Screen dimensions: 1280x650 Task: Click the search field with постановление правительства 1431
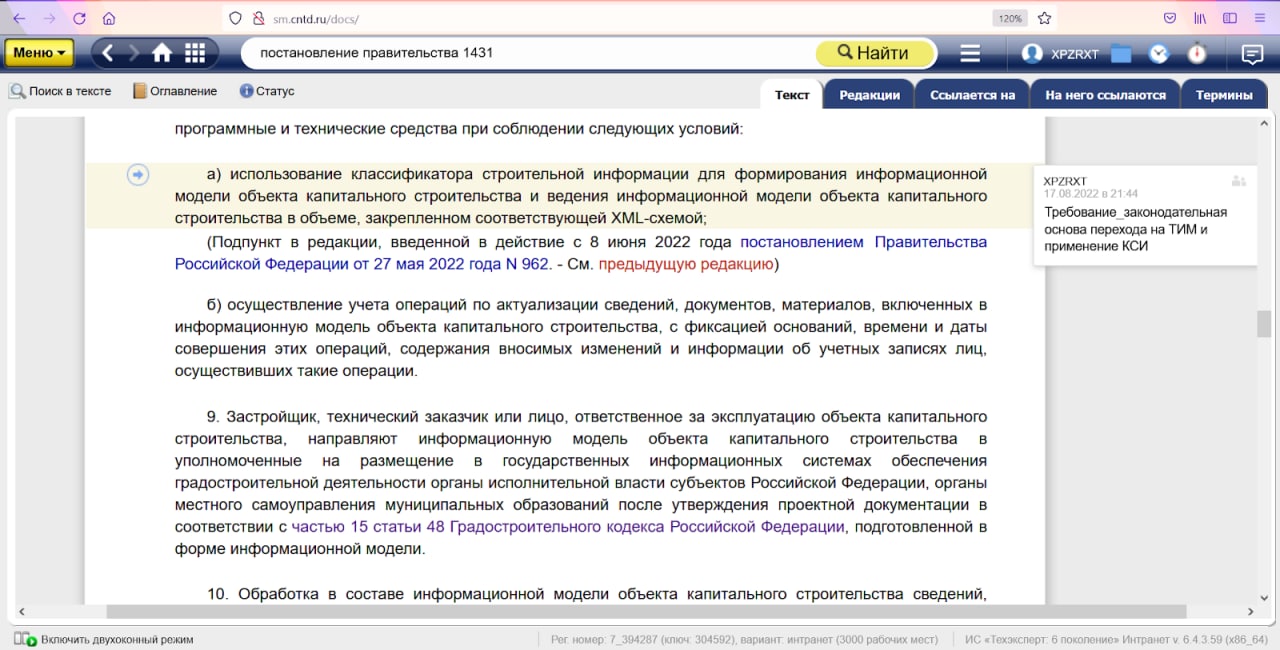coord(530,53)
